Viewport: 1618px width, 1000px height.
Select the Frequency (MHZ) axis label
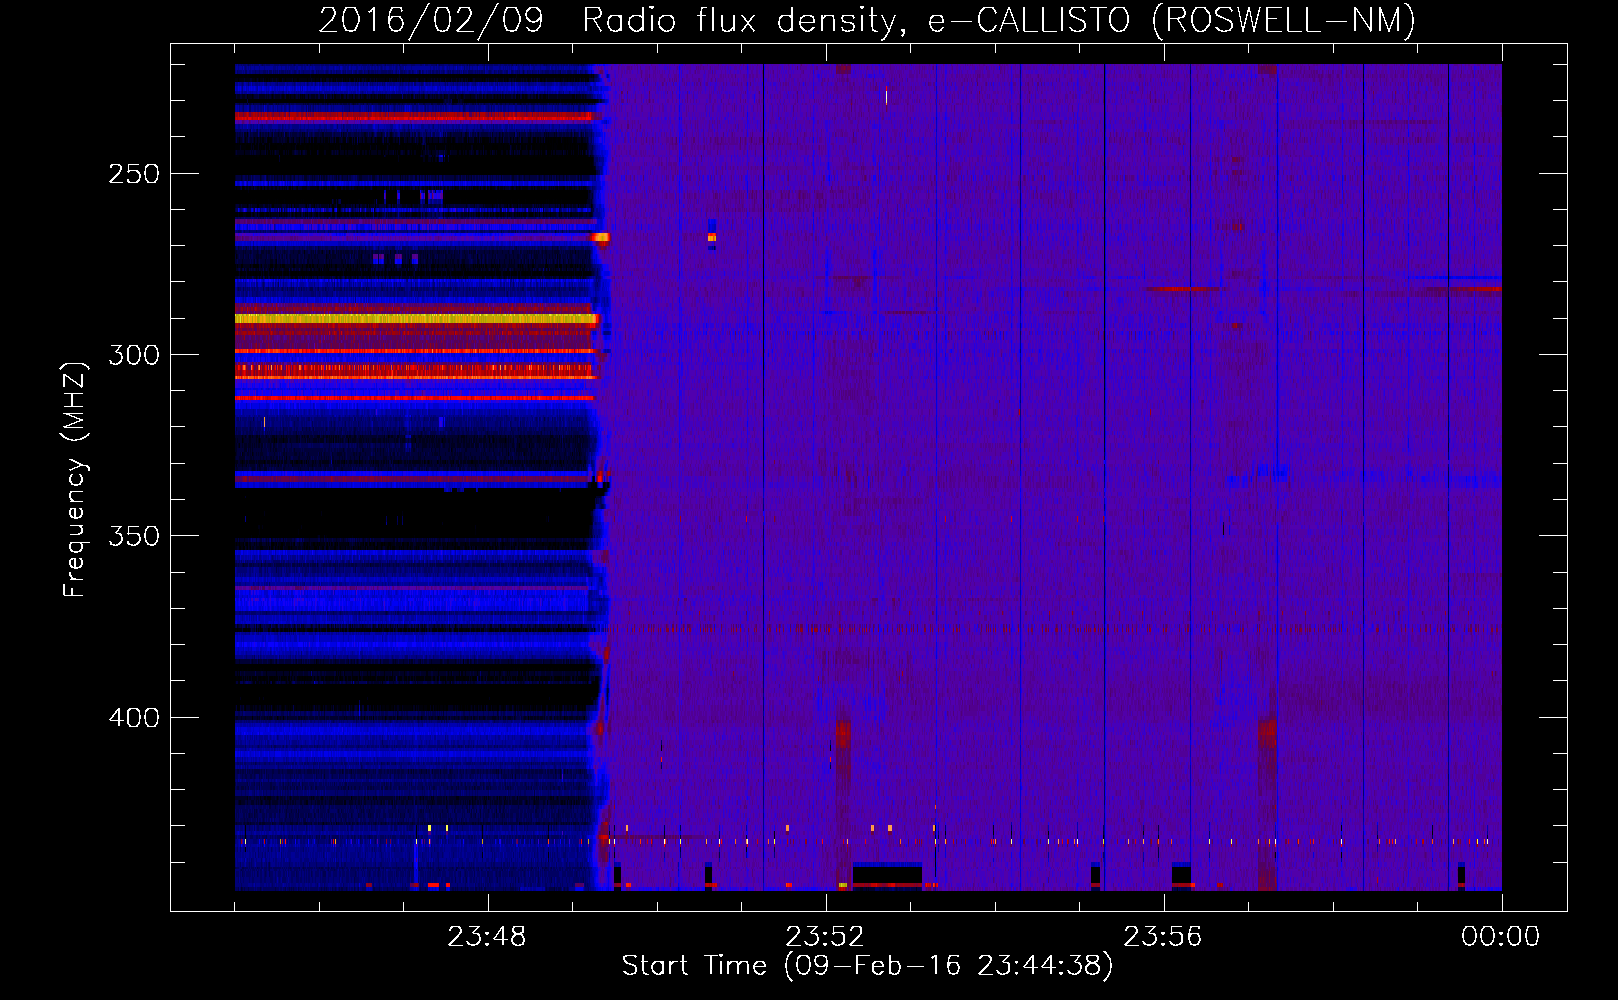coord(75,480)
